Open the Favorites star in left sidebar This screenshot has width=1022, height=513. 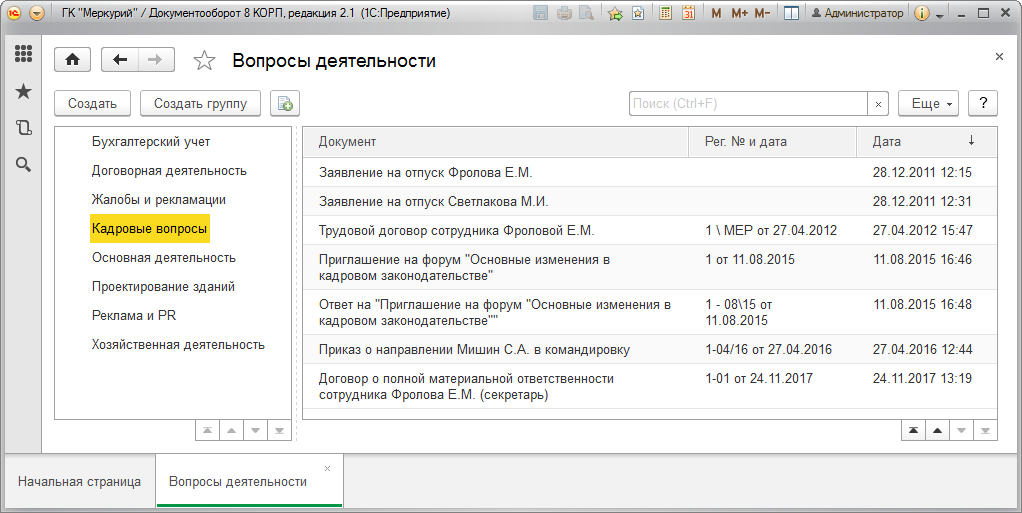[x=23, y=91]
